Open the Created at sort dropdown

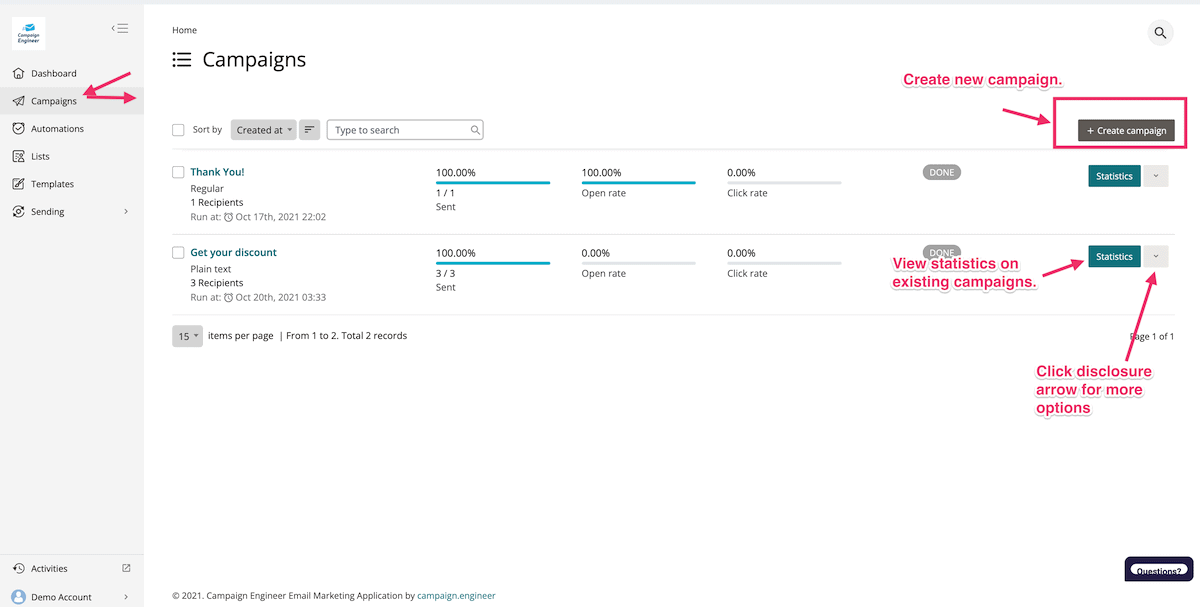click(264, 130)
